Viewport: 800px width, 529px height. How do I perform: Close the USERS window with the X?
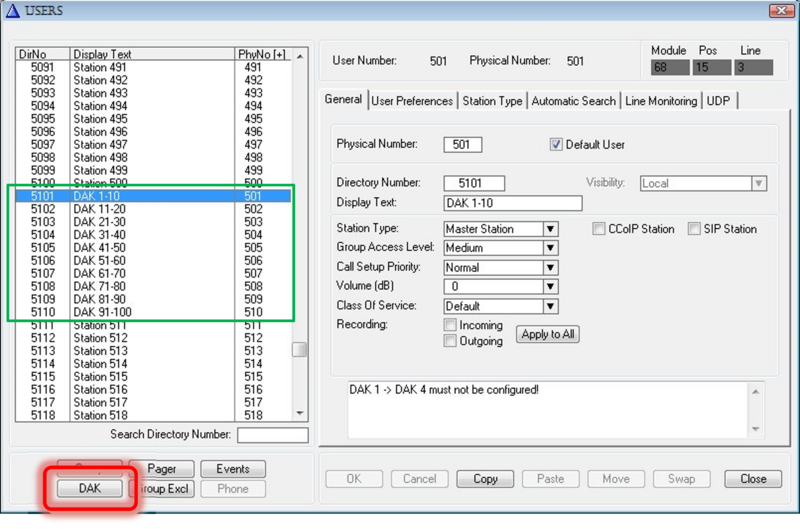point(781,10)
